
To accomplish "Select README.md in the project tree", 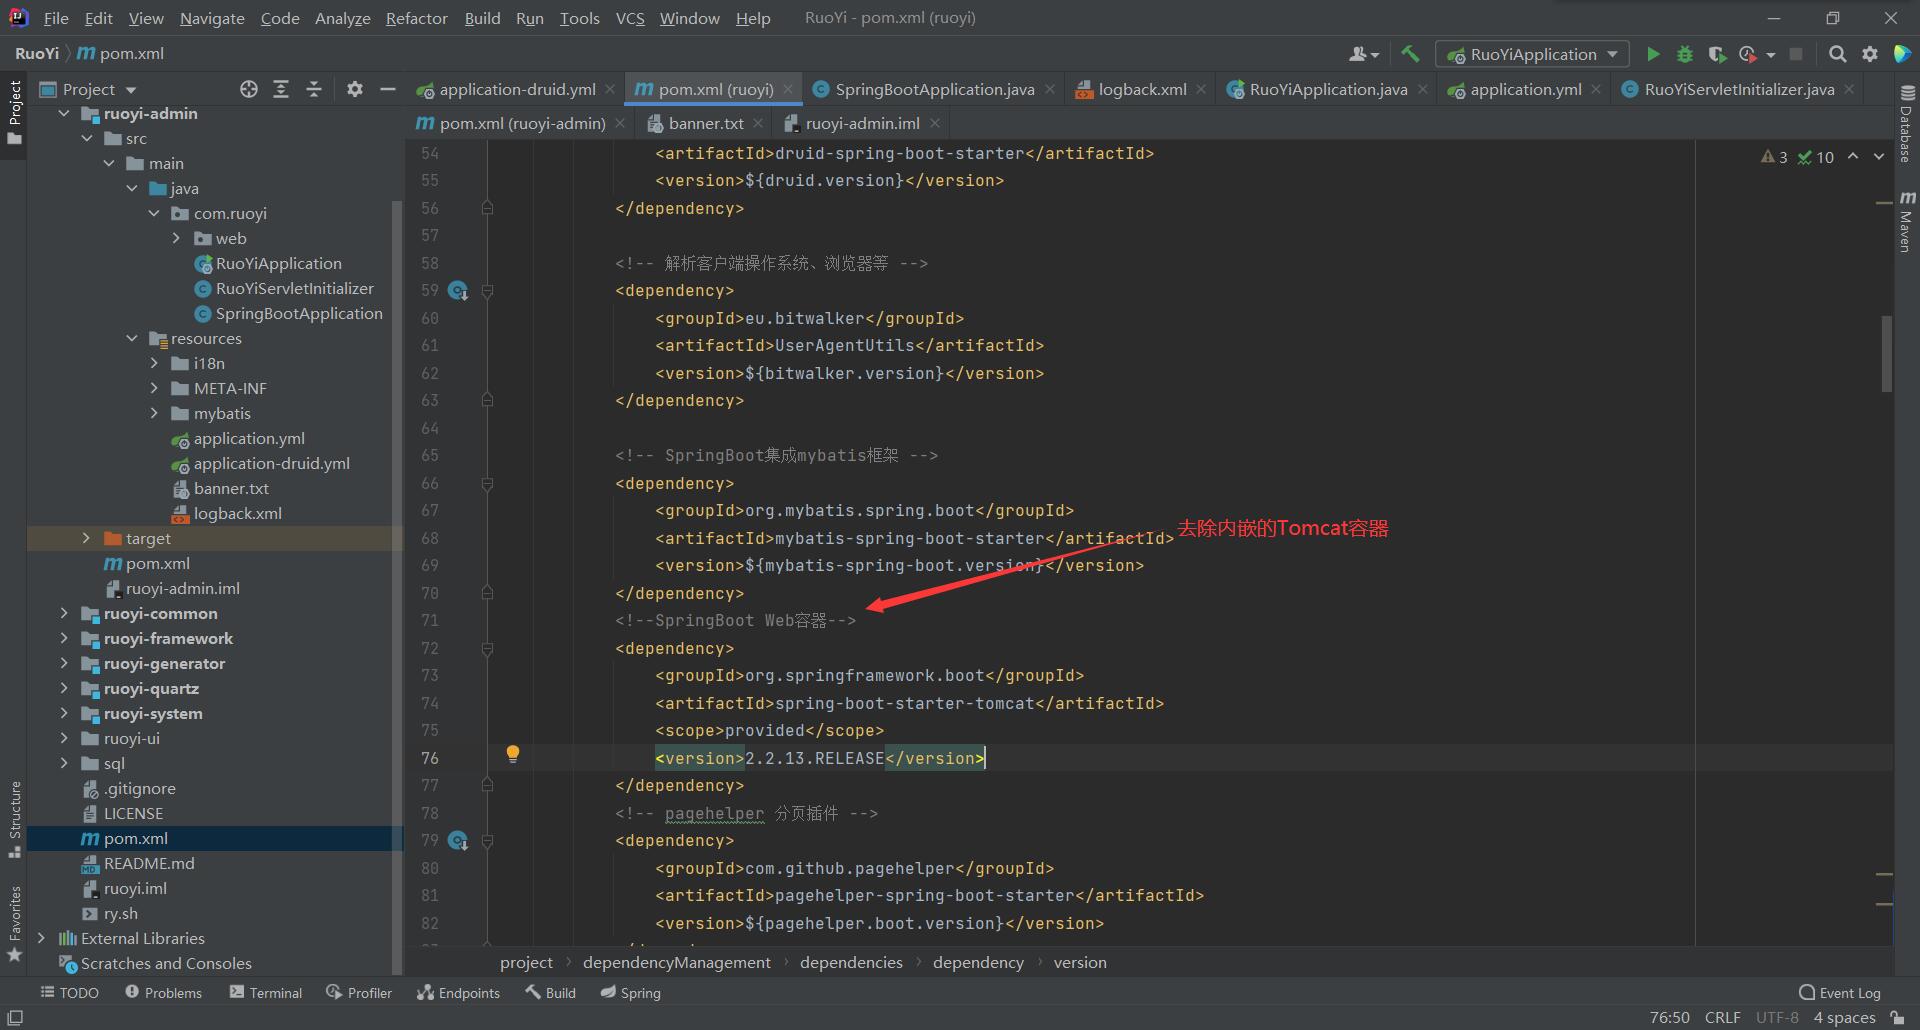I will pos(149,863).
